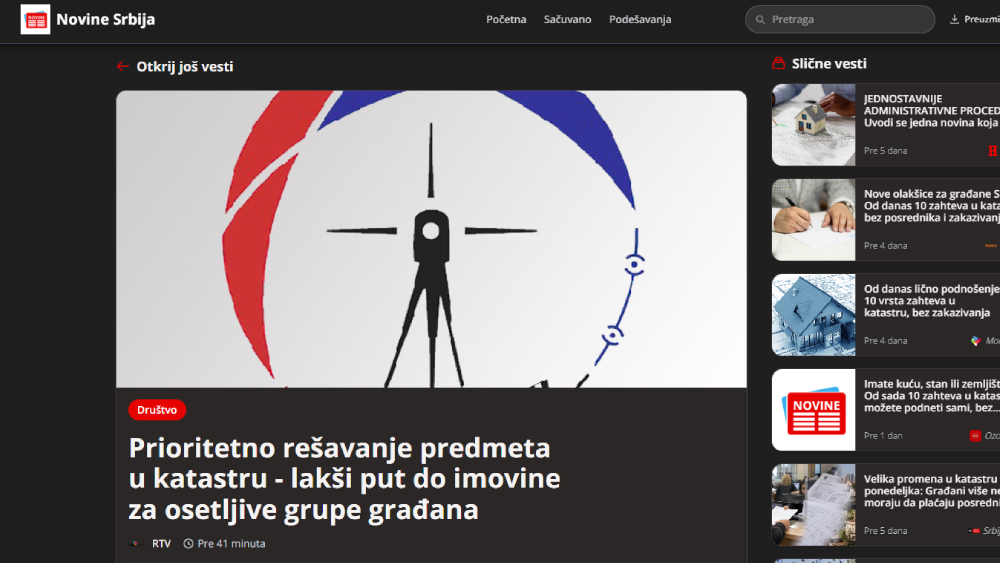Image resolution: width=1000 pixels, height=563 pixels.
Task: Go to the Početna menu item
Action: pos(506,19)
